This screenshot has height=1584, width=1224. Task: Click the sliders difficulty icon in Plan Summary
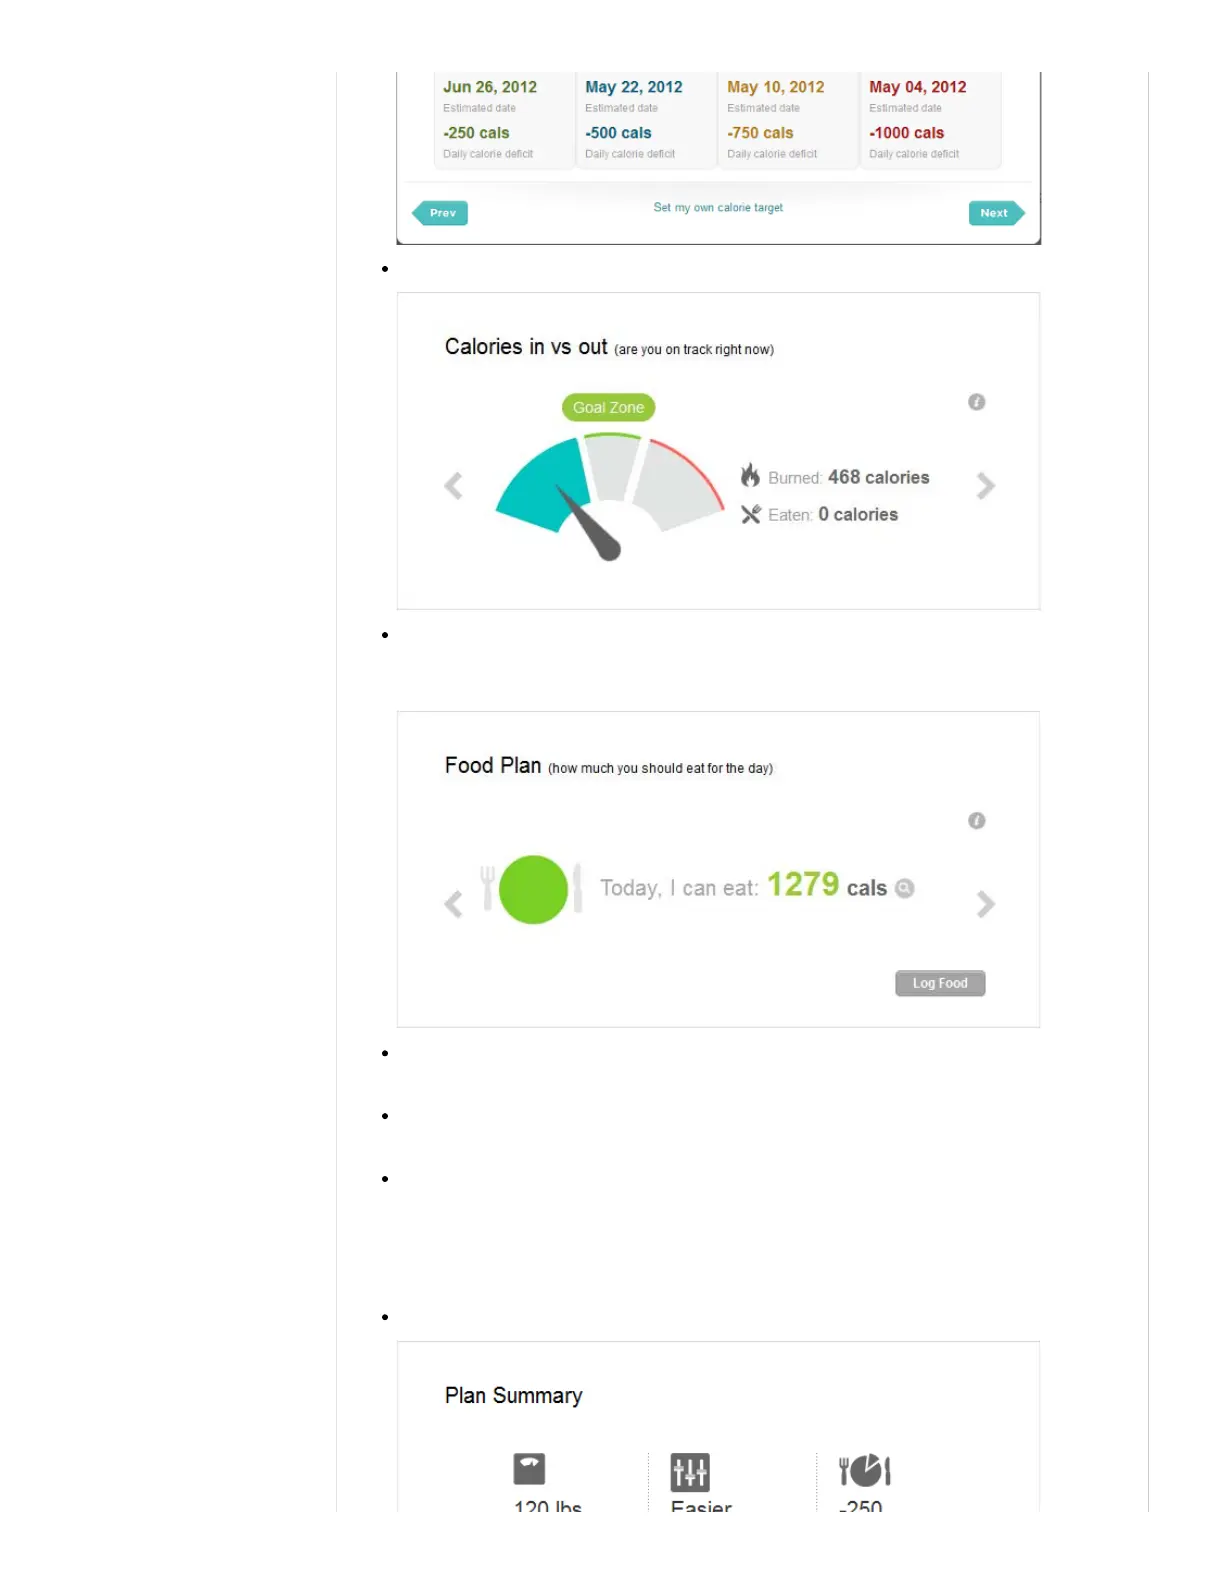click(690, 1472)
